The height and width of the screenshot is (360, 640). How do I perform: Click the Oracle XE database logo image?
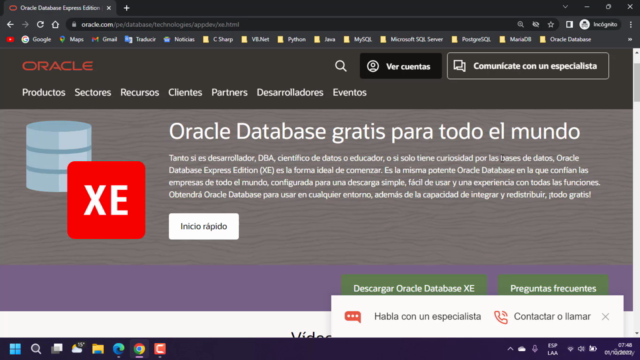[x=86, y=180]
